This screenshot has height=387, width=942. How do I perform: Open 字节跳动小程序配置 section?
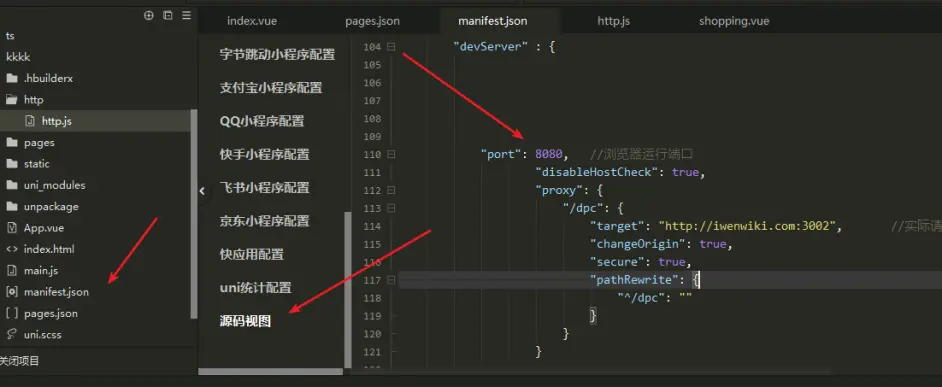click(278, 54)
